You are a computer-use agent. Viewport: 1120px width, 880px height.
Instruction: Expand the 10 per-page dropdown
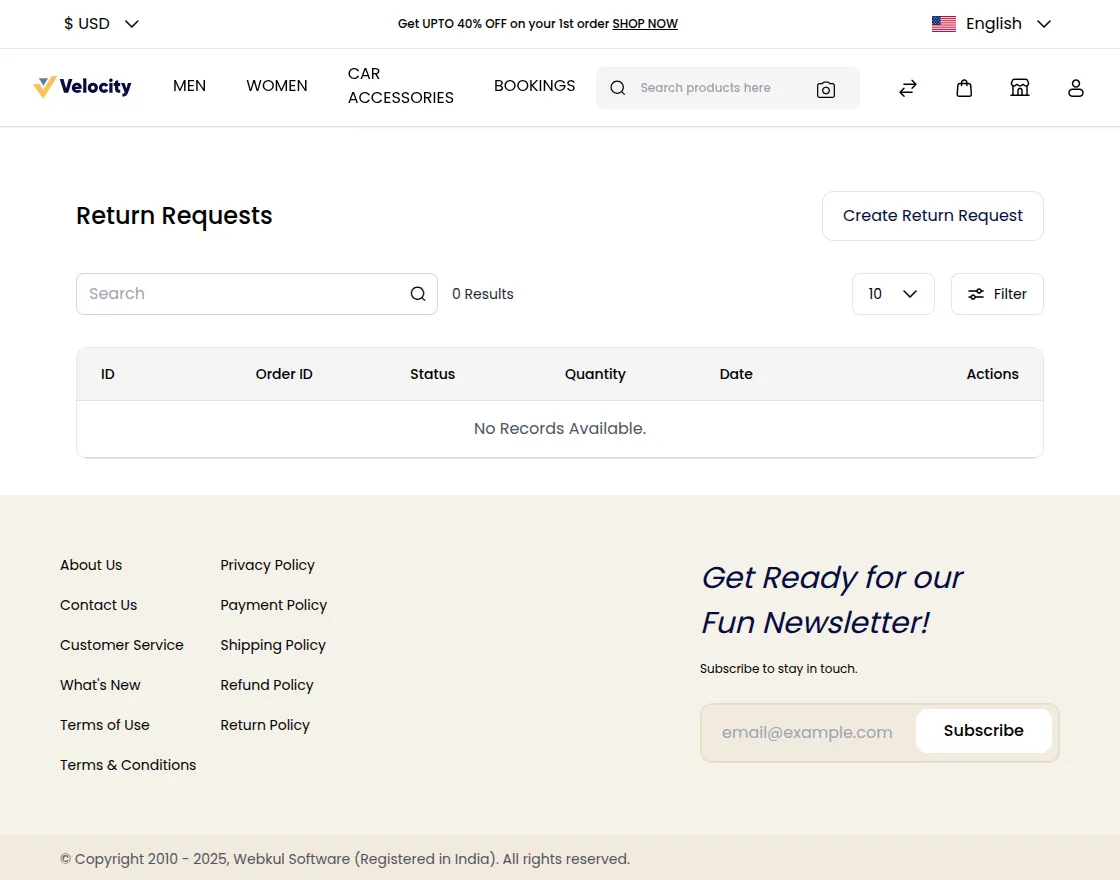pos(892,294)
